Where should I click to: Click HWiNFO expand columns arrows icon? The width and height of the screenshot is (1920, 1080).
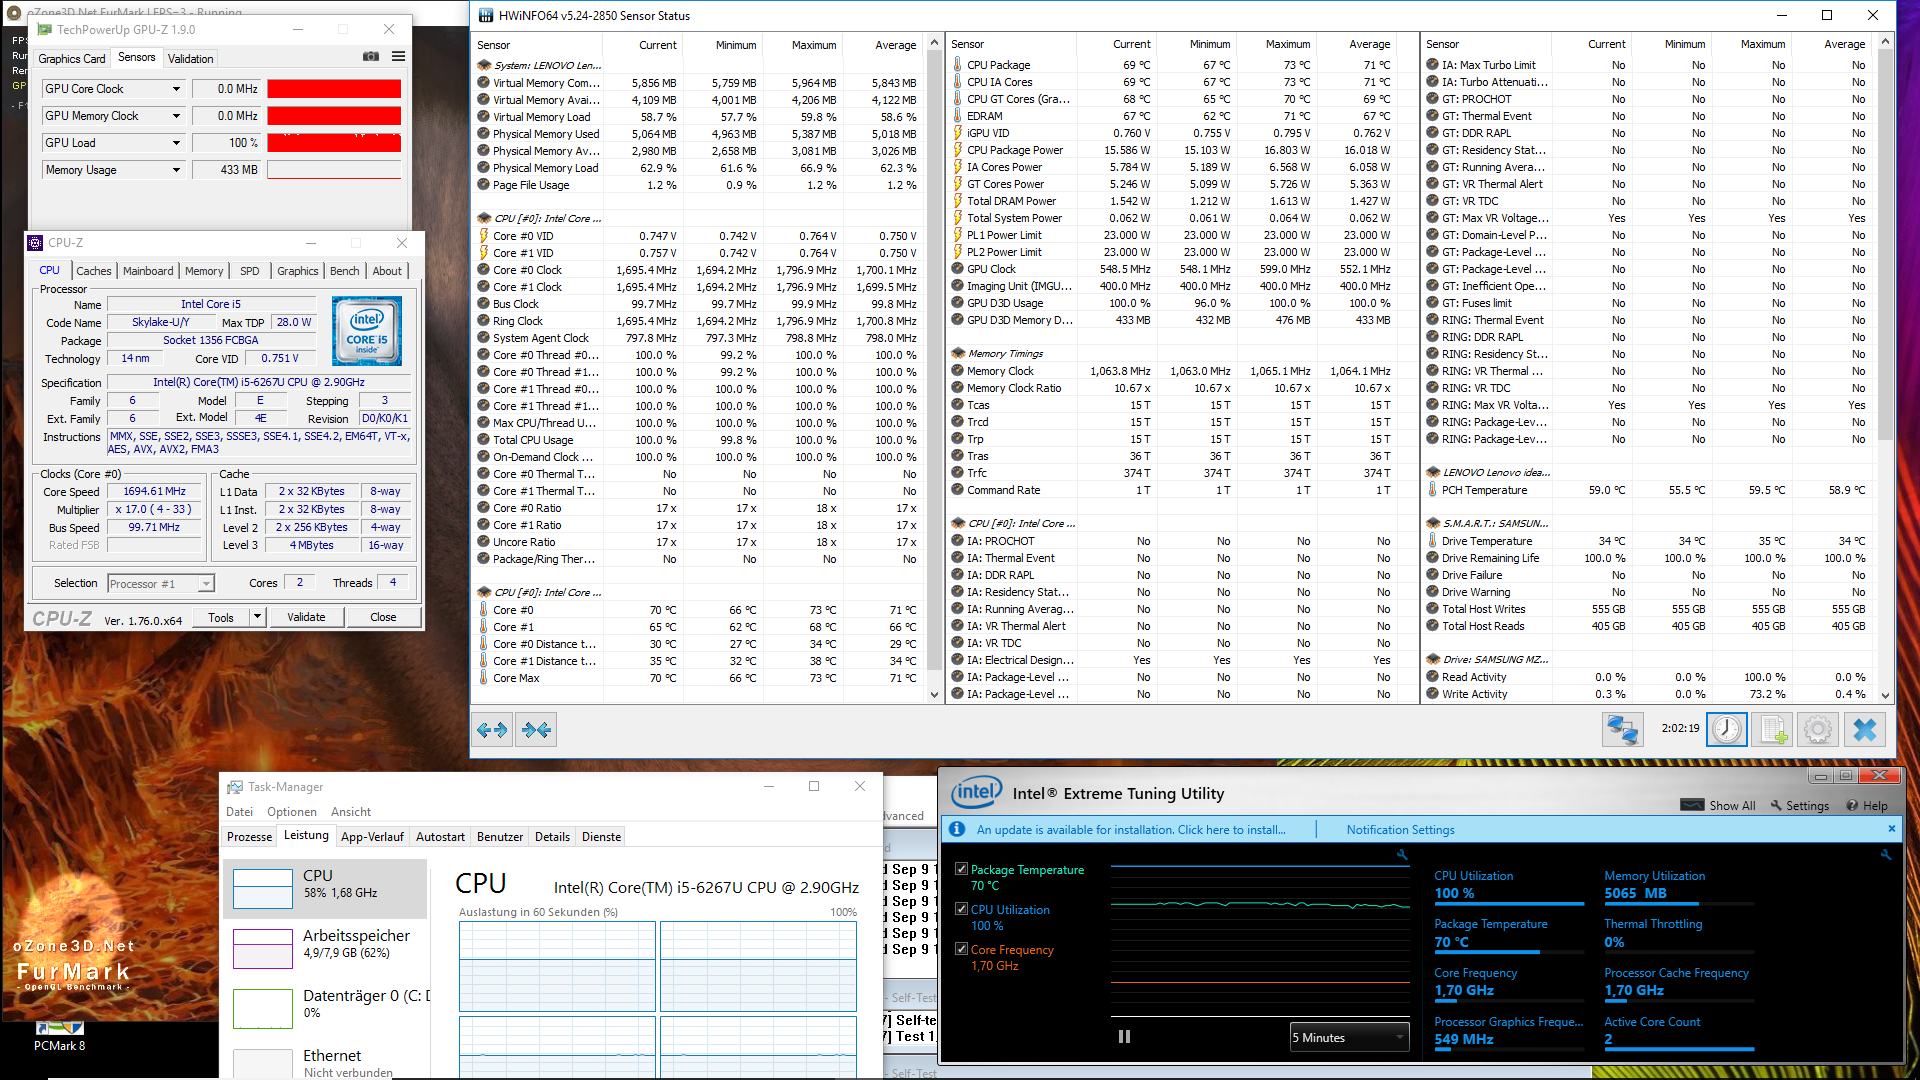[x=492, y=730]
